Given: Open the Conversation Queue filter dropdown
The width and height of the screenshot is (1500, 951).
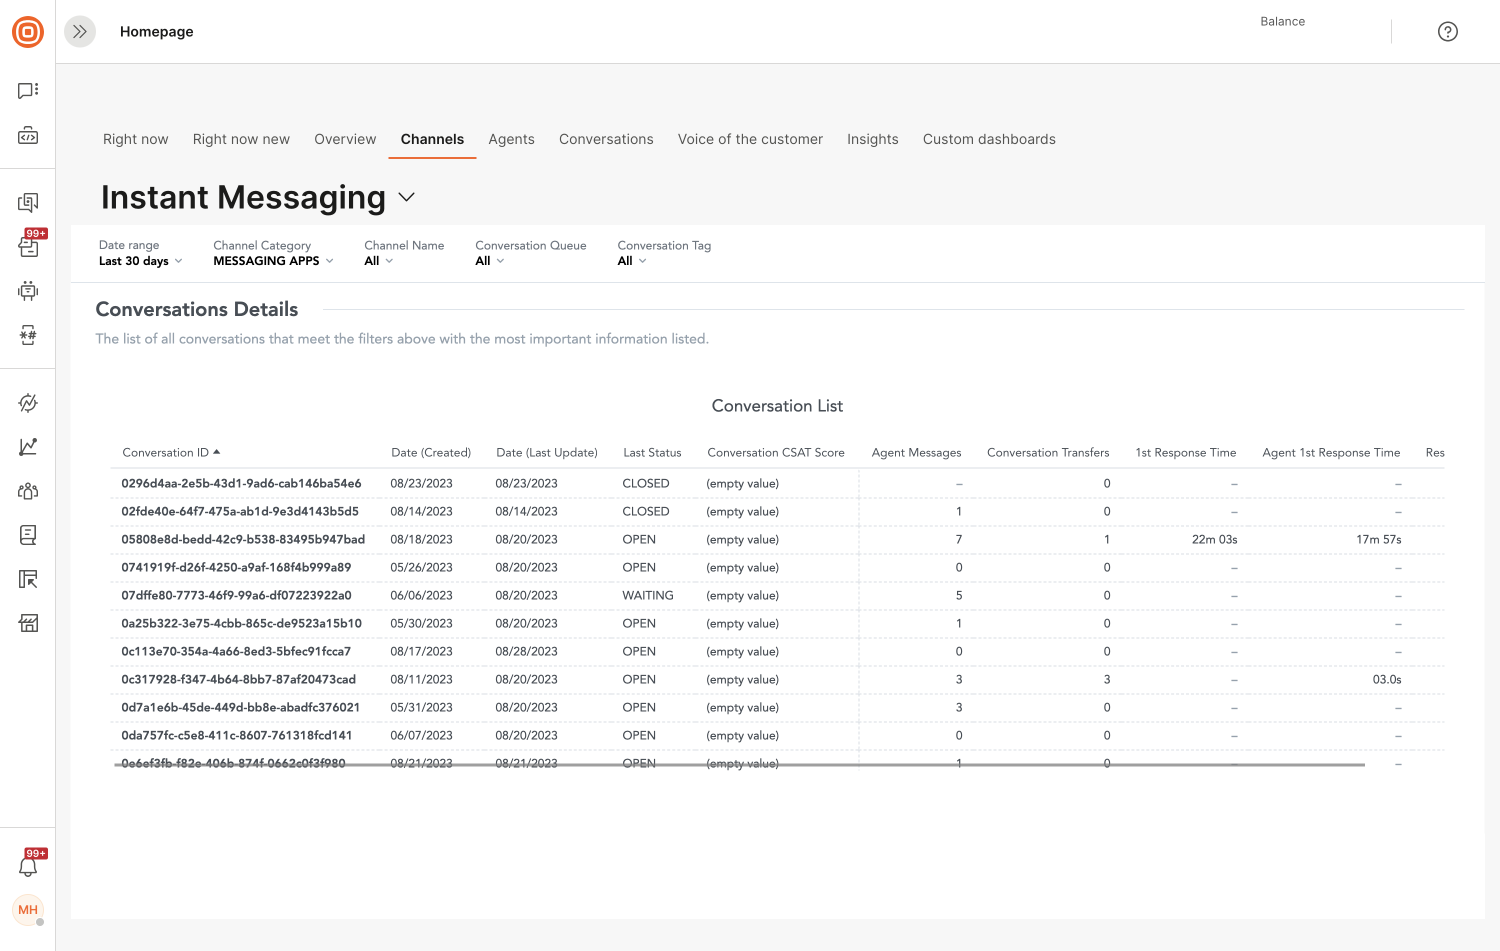Looking at the screenshot, I should (x=490, y=261).
